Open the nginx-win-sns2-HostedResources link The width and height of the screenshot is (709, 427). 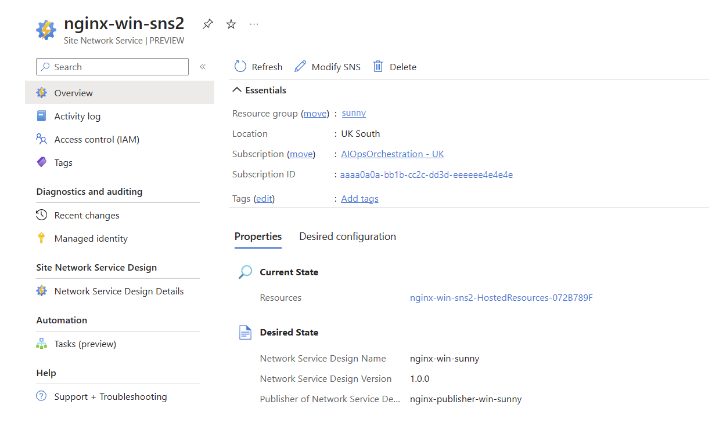click(x=501, y=298)
